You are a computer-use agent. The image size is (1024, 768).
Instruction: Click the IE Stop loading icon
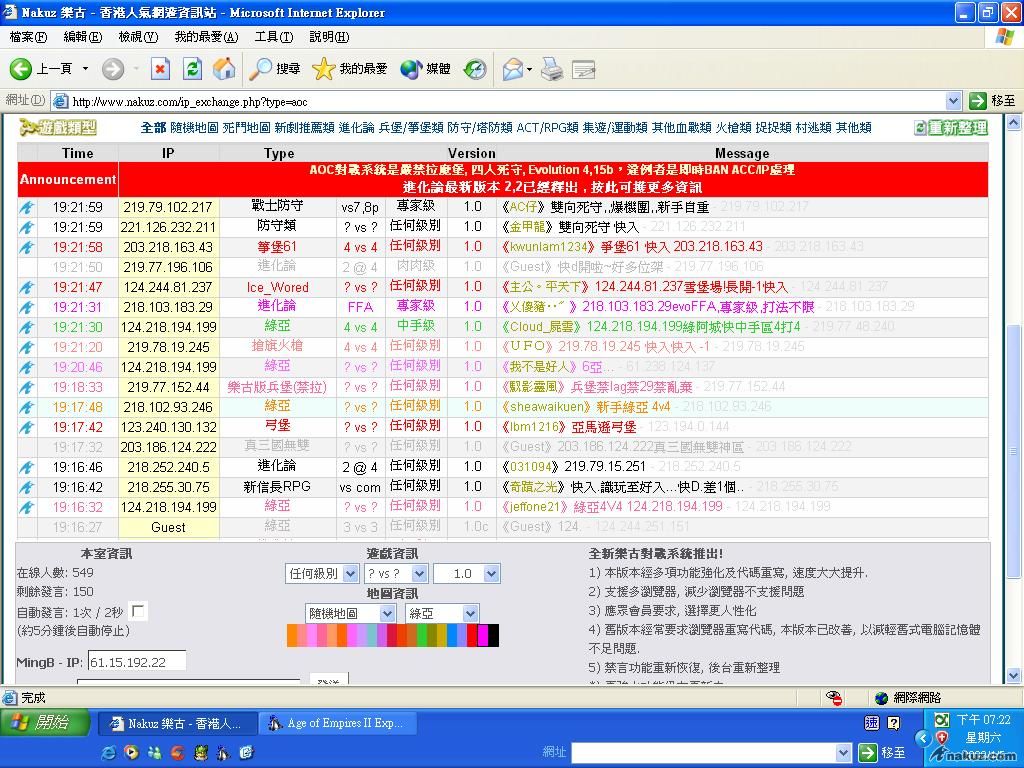coord(160,69)
